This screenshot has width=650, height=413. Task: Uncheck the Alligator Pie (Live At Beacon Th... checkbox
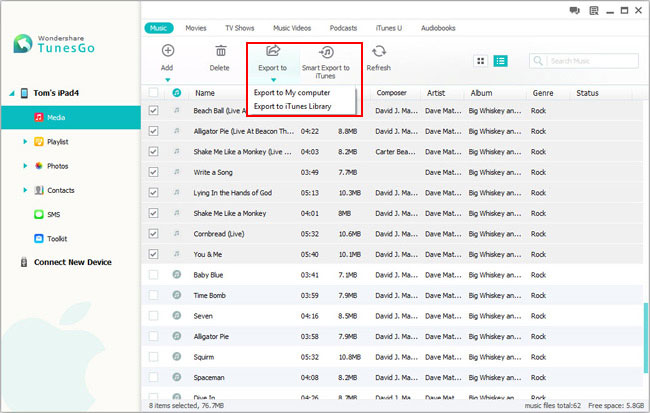point(153,131)
